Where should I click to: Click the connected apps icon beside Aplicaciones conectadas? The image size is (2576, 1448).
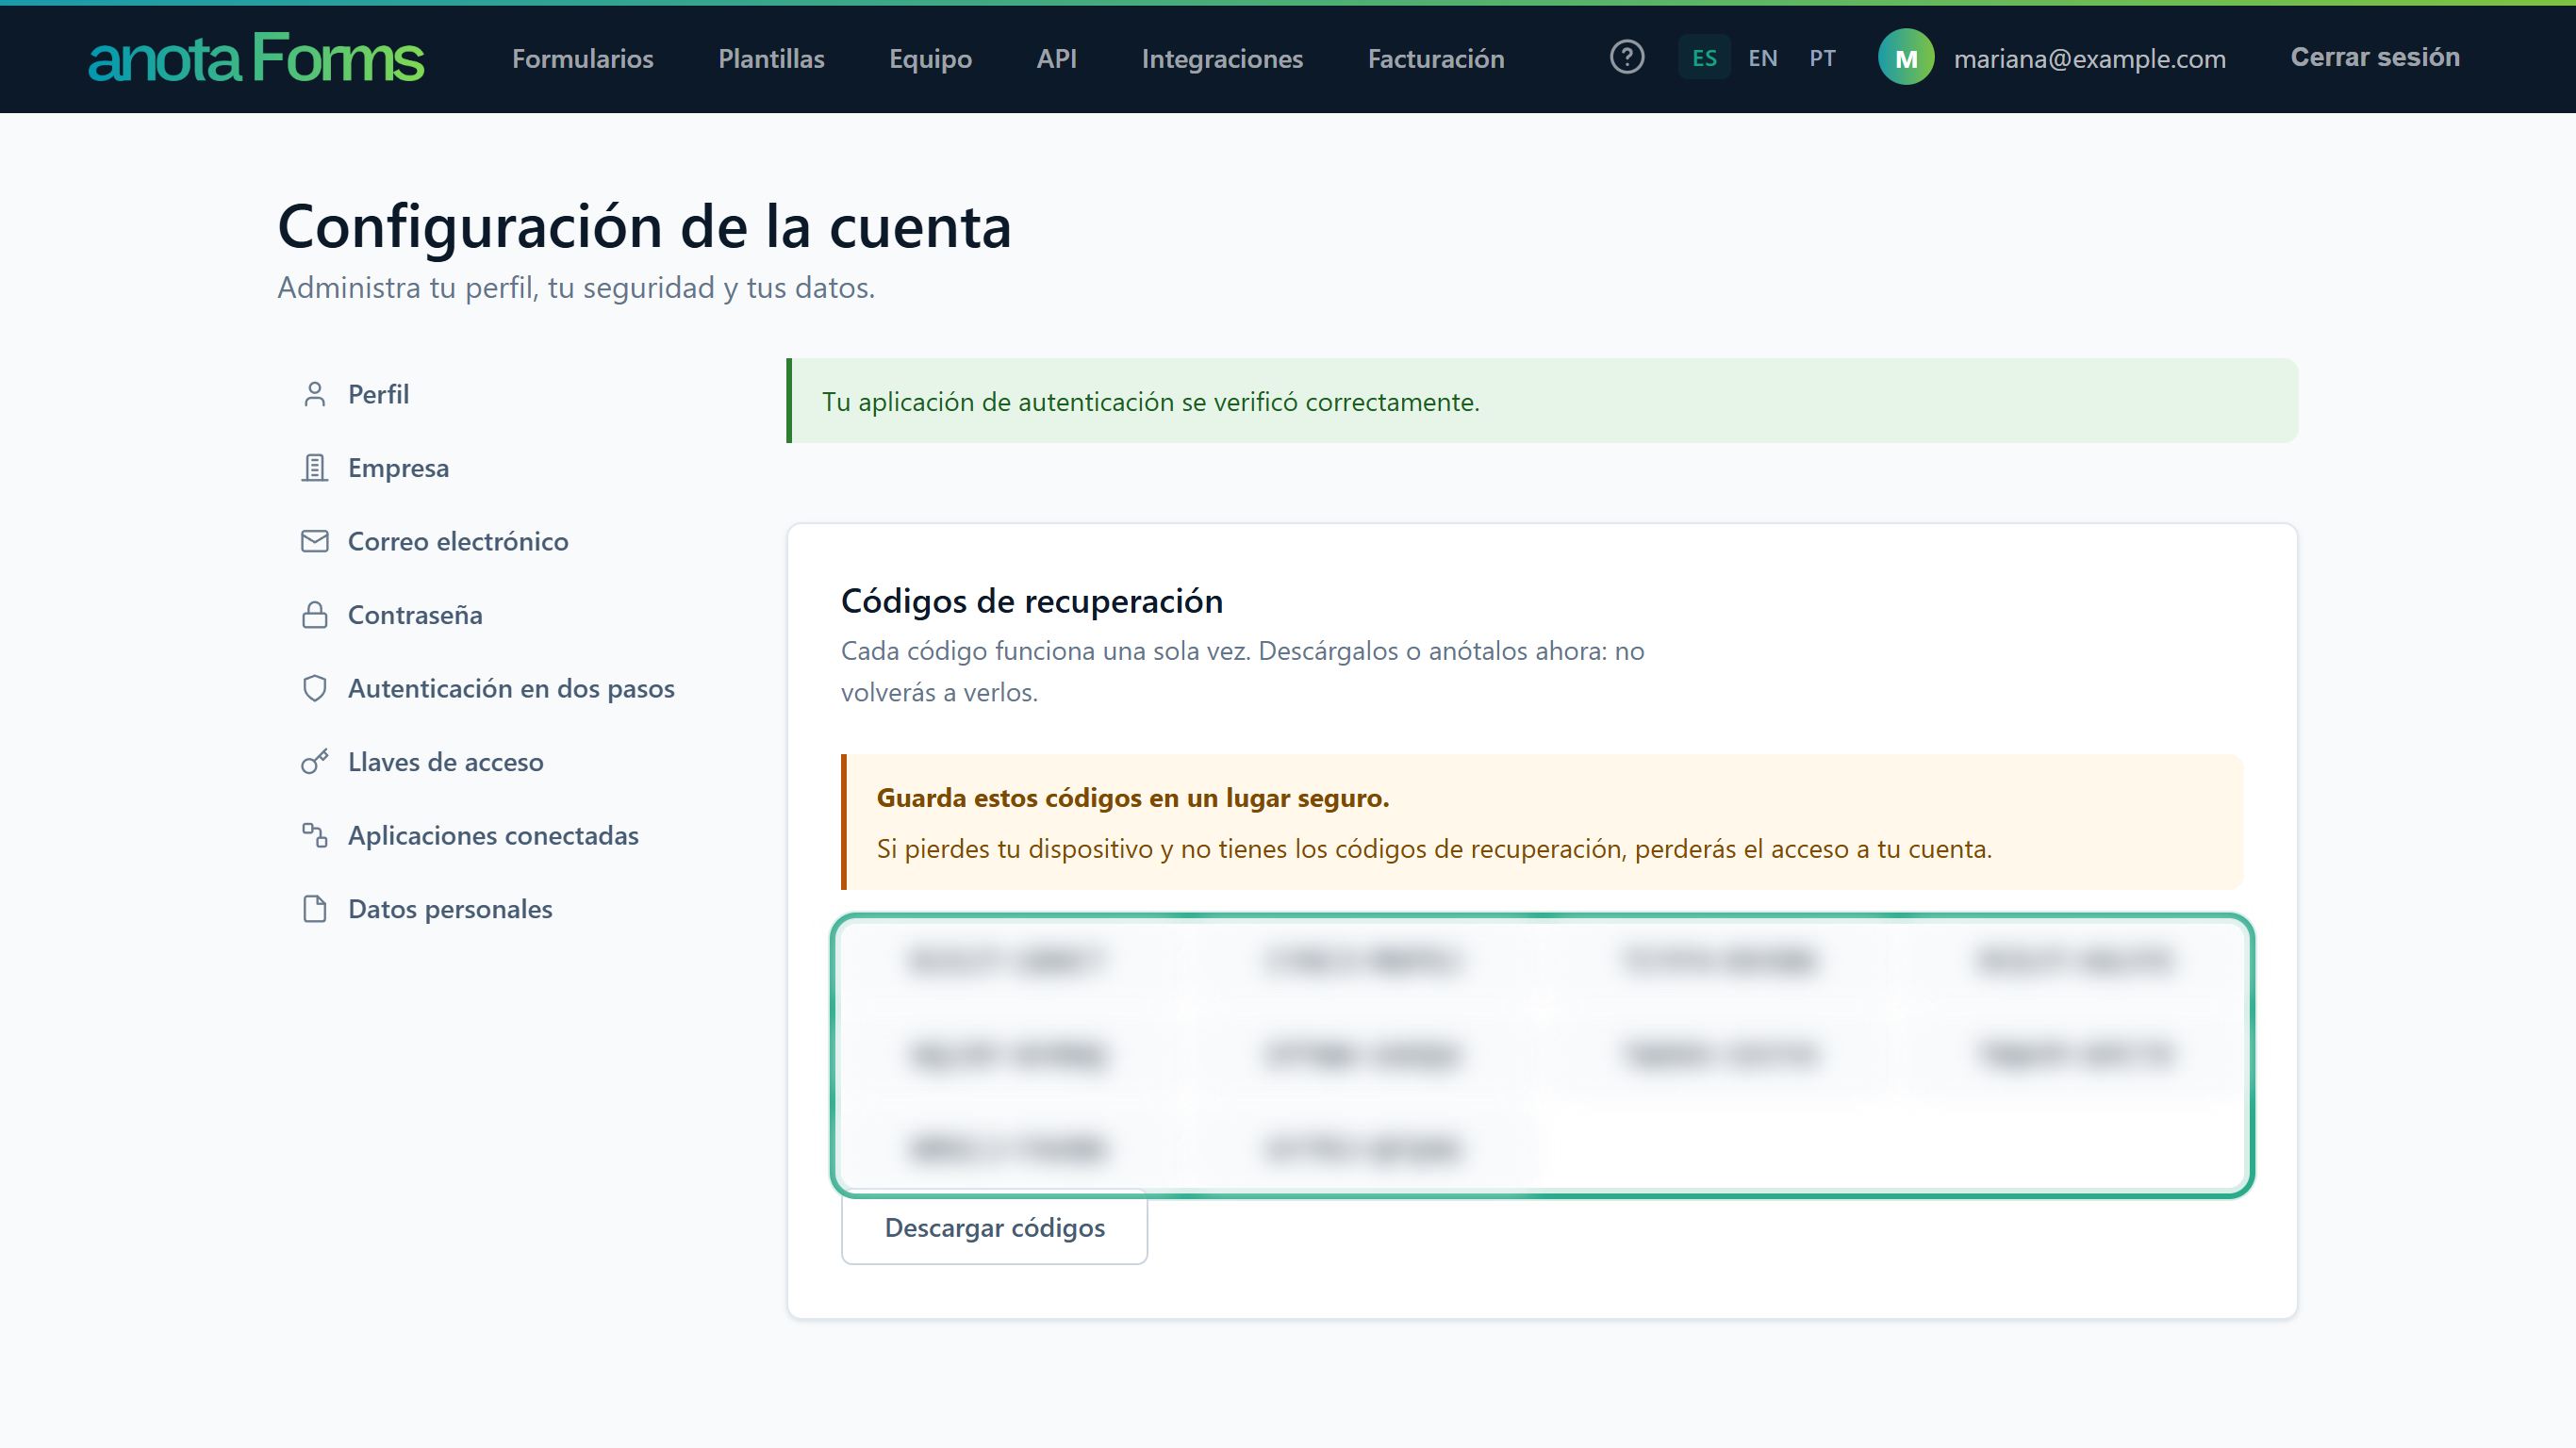click(x=314, y=835)
